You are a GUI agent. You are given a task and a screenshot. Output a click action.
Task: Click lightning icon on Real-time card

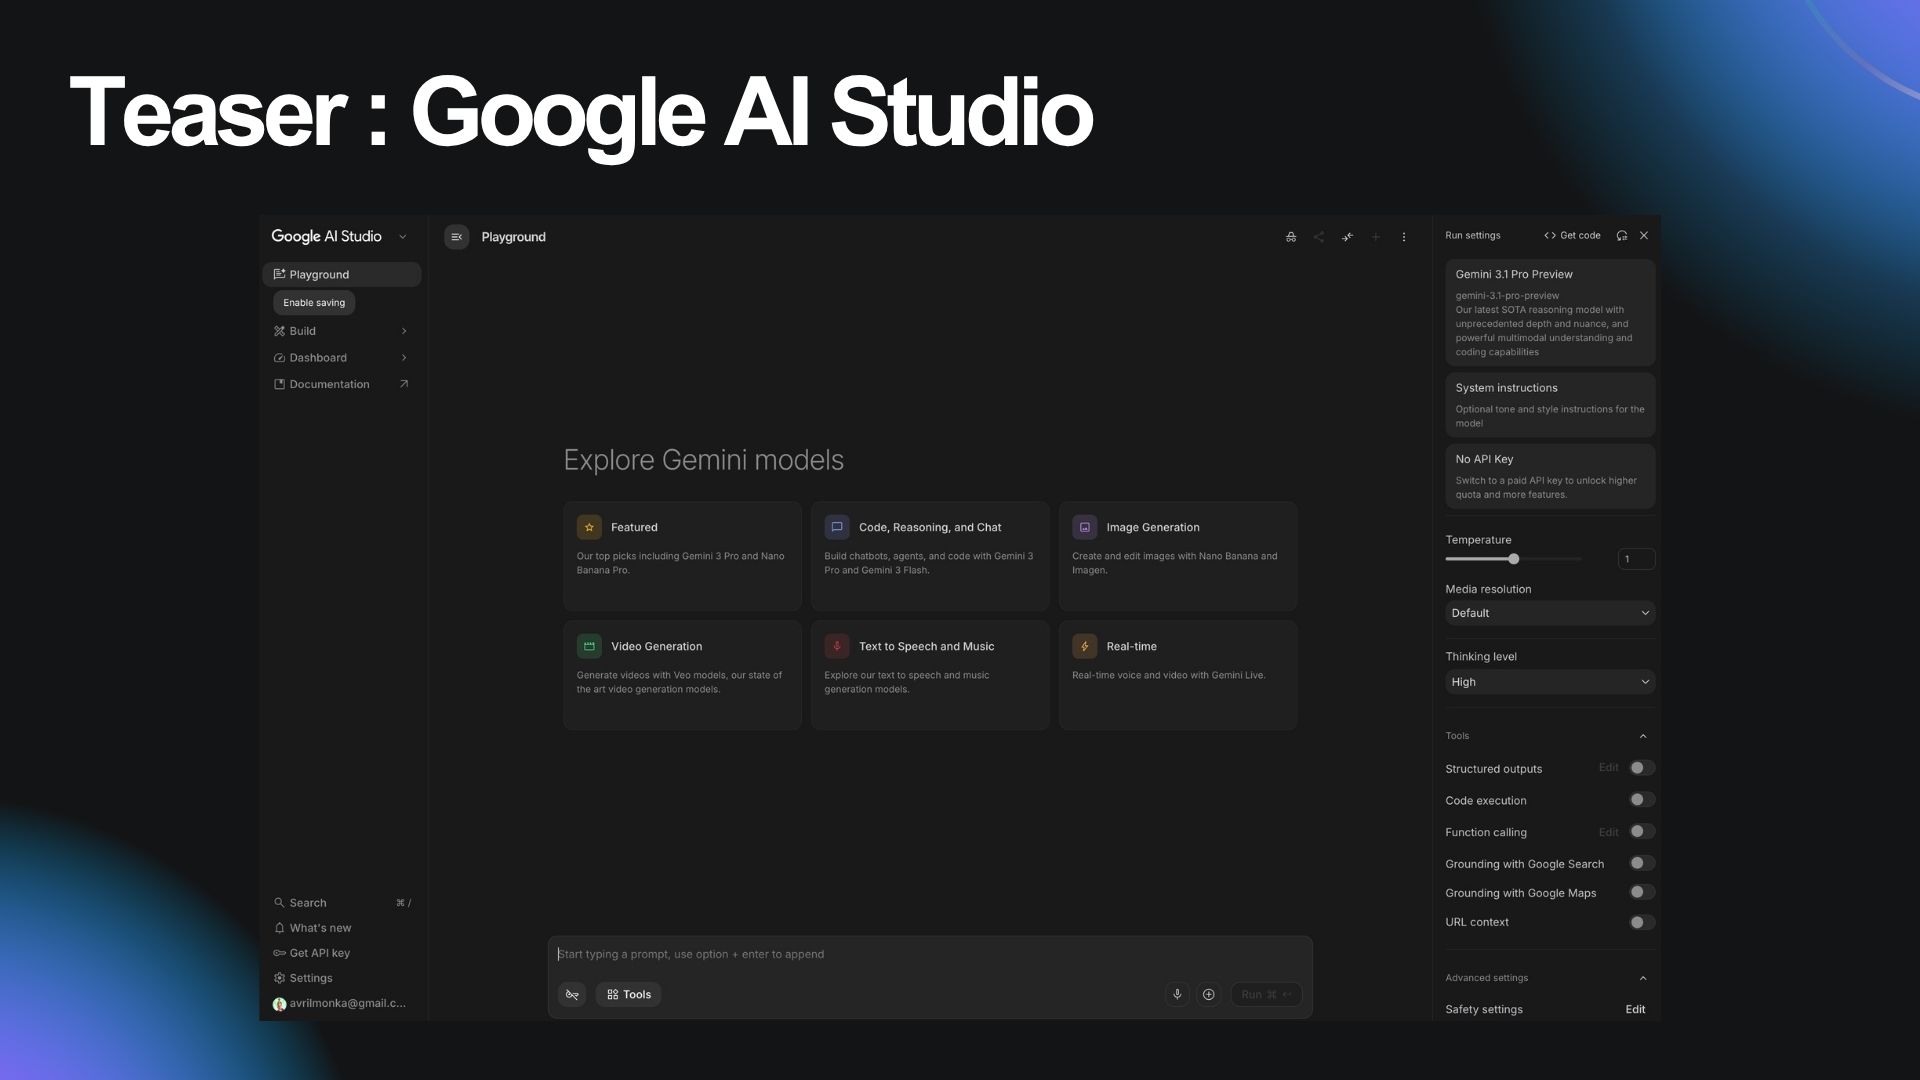coord(1085,646)
